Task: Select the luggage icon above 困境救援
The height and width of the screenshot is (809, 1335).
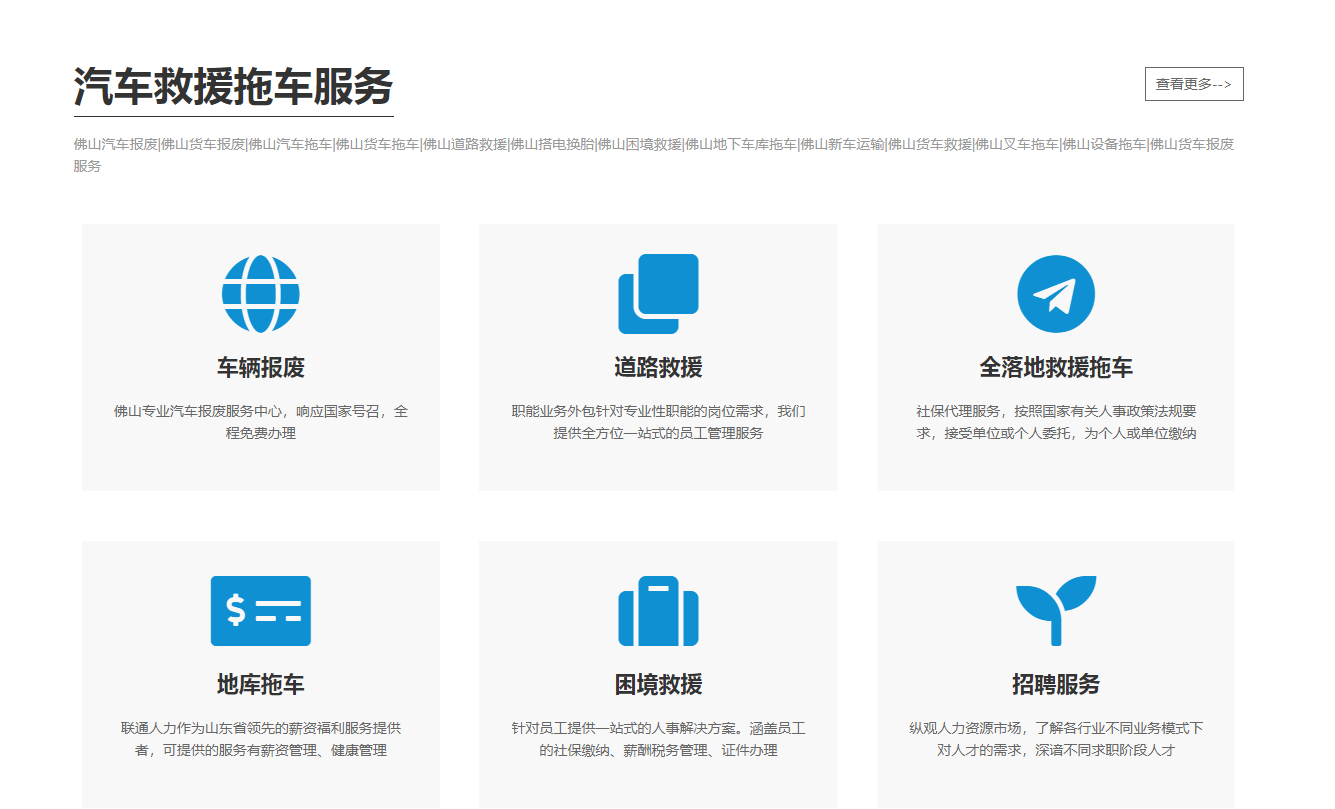Action: click(657, 610)
